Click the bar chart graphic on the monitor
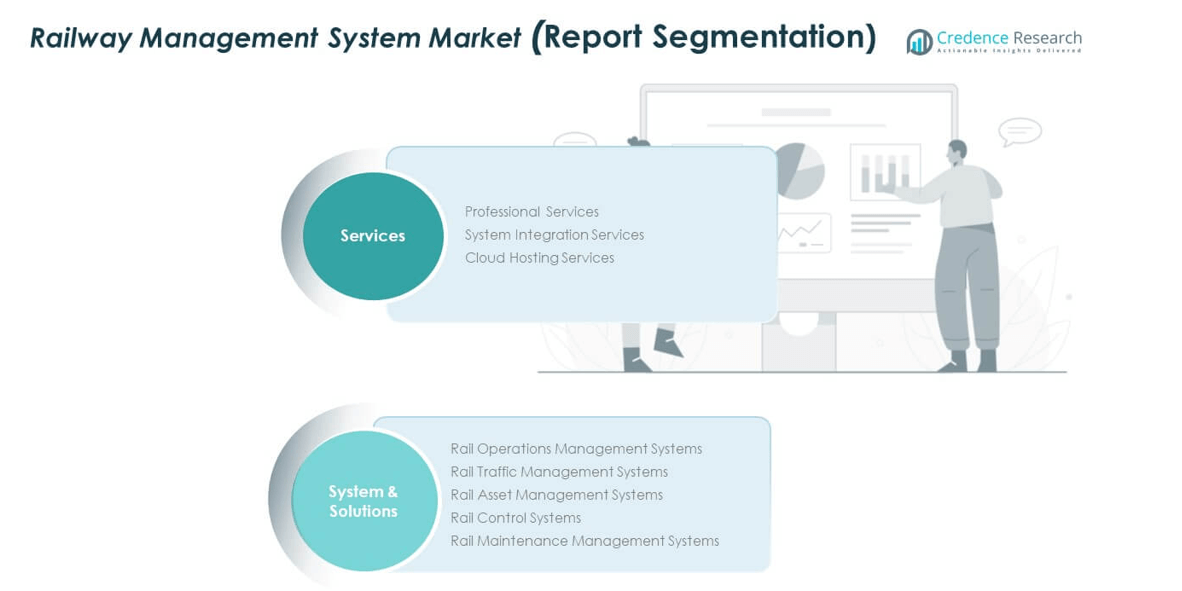Viewport: 1182px width, 591px height. click(x=885, y=172)
